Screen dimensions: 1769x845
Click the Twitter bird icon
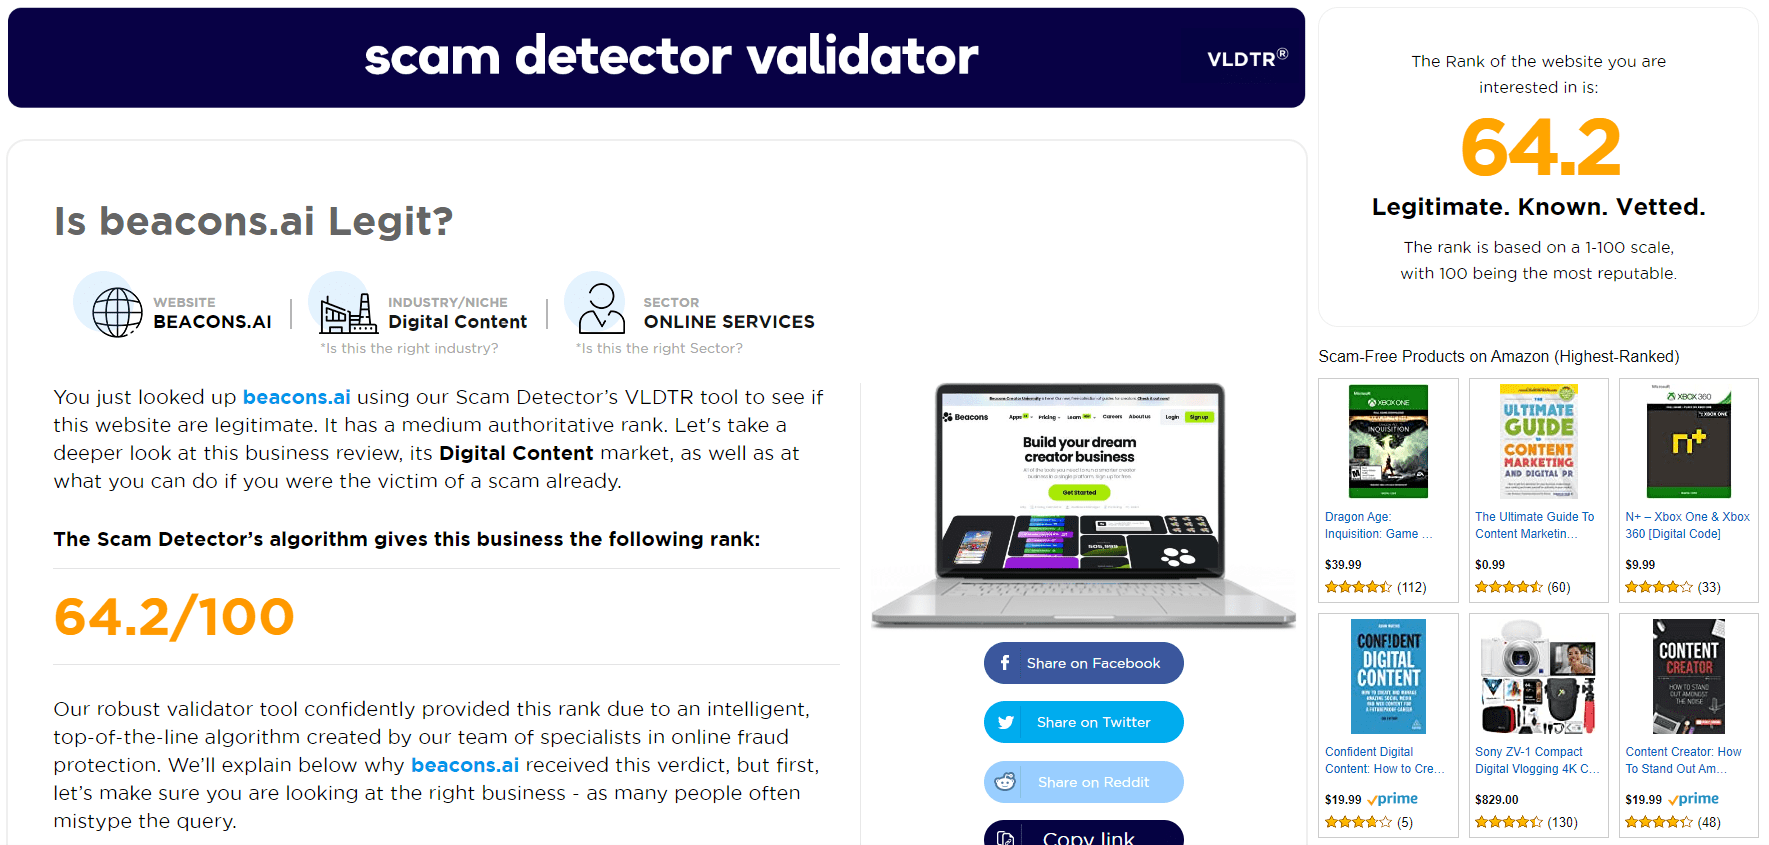click(1006, 722)
